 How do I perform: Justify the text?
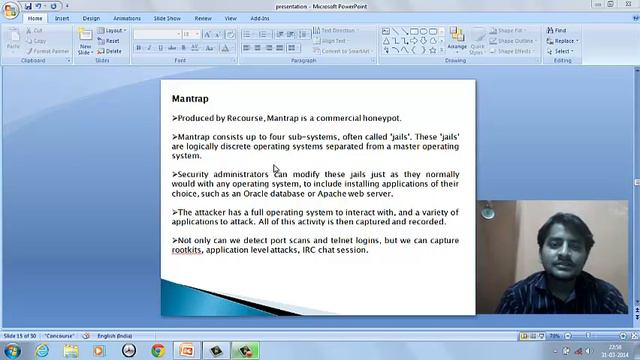pyautogui.click(x=280, y=48)
